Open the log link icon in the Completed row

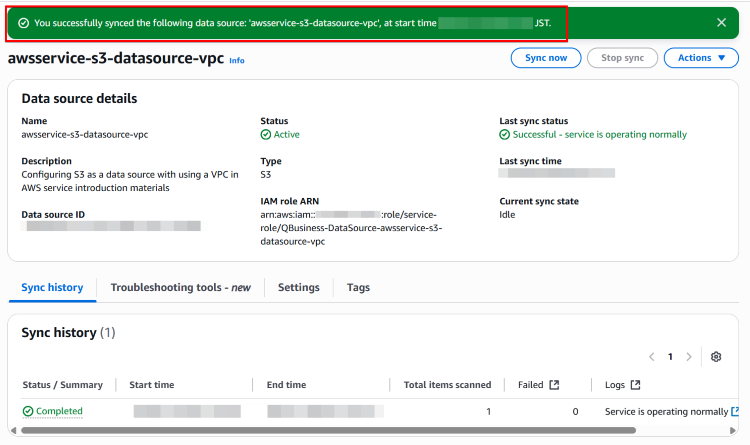click(735, 411)
